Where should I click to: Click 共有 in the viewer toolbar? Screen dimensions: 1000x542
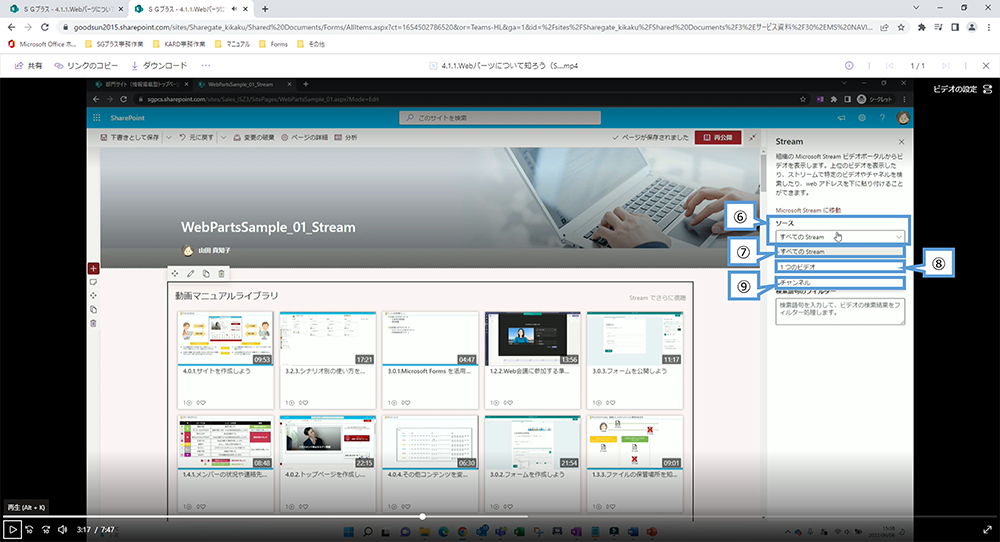click(x=29, y=66)
